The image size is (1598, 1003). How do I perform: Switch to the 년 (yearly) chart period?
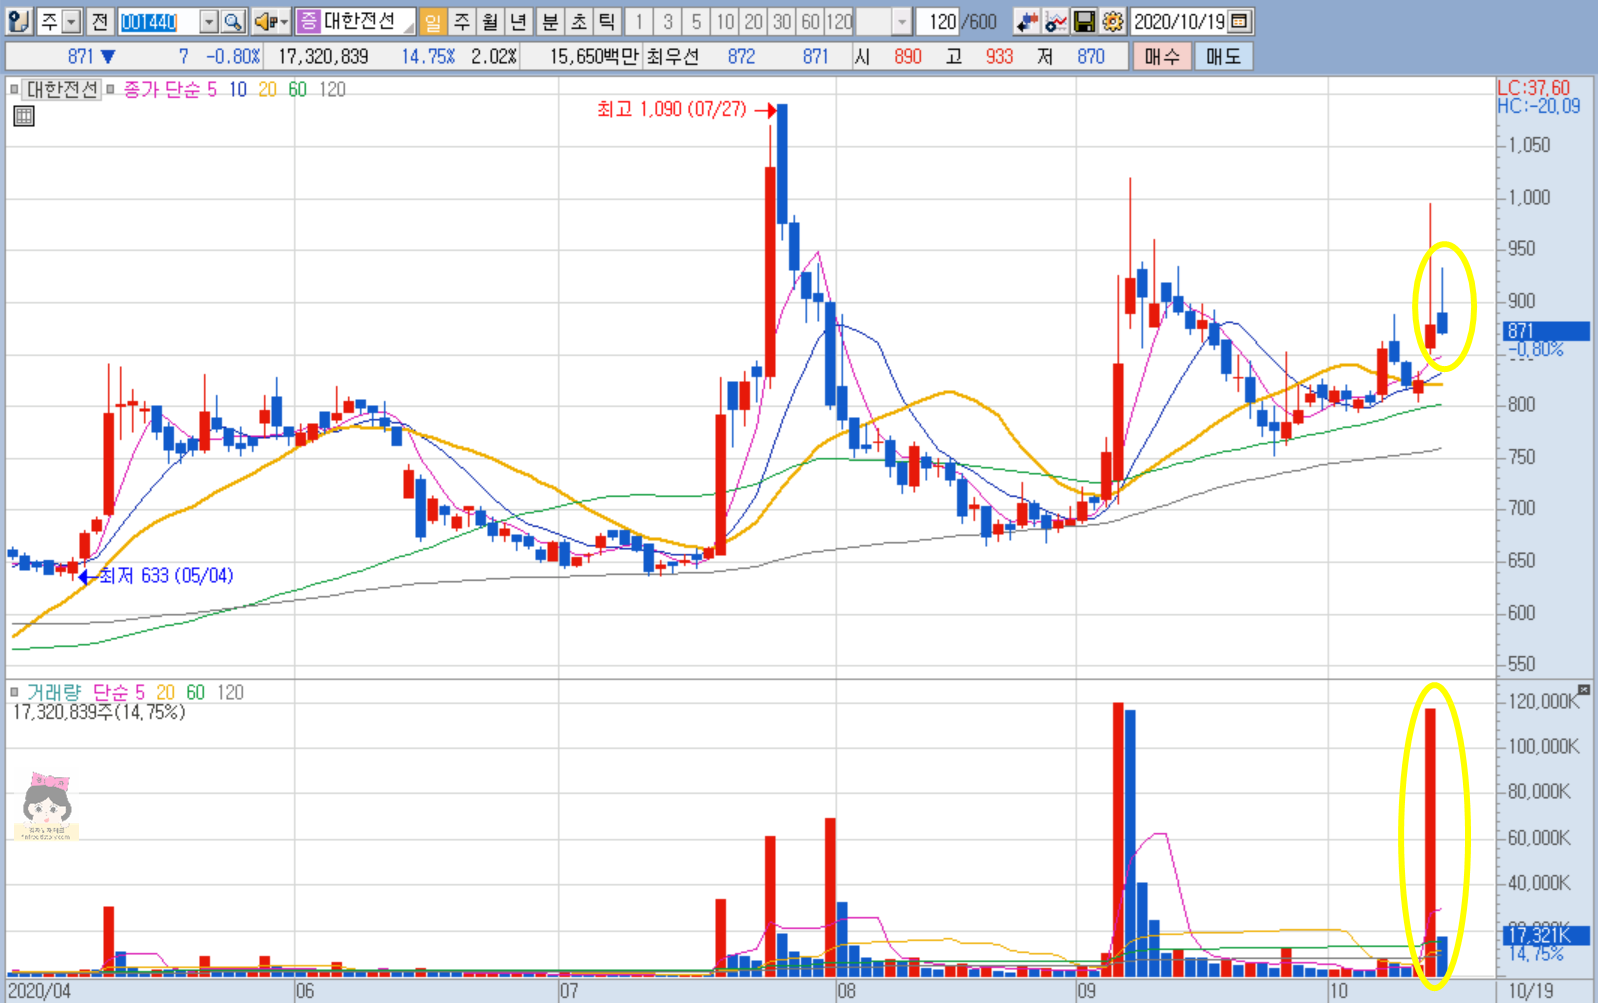(x=517, y=21)
